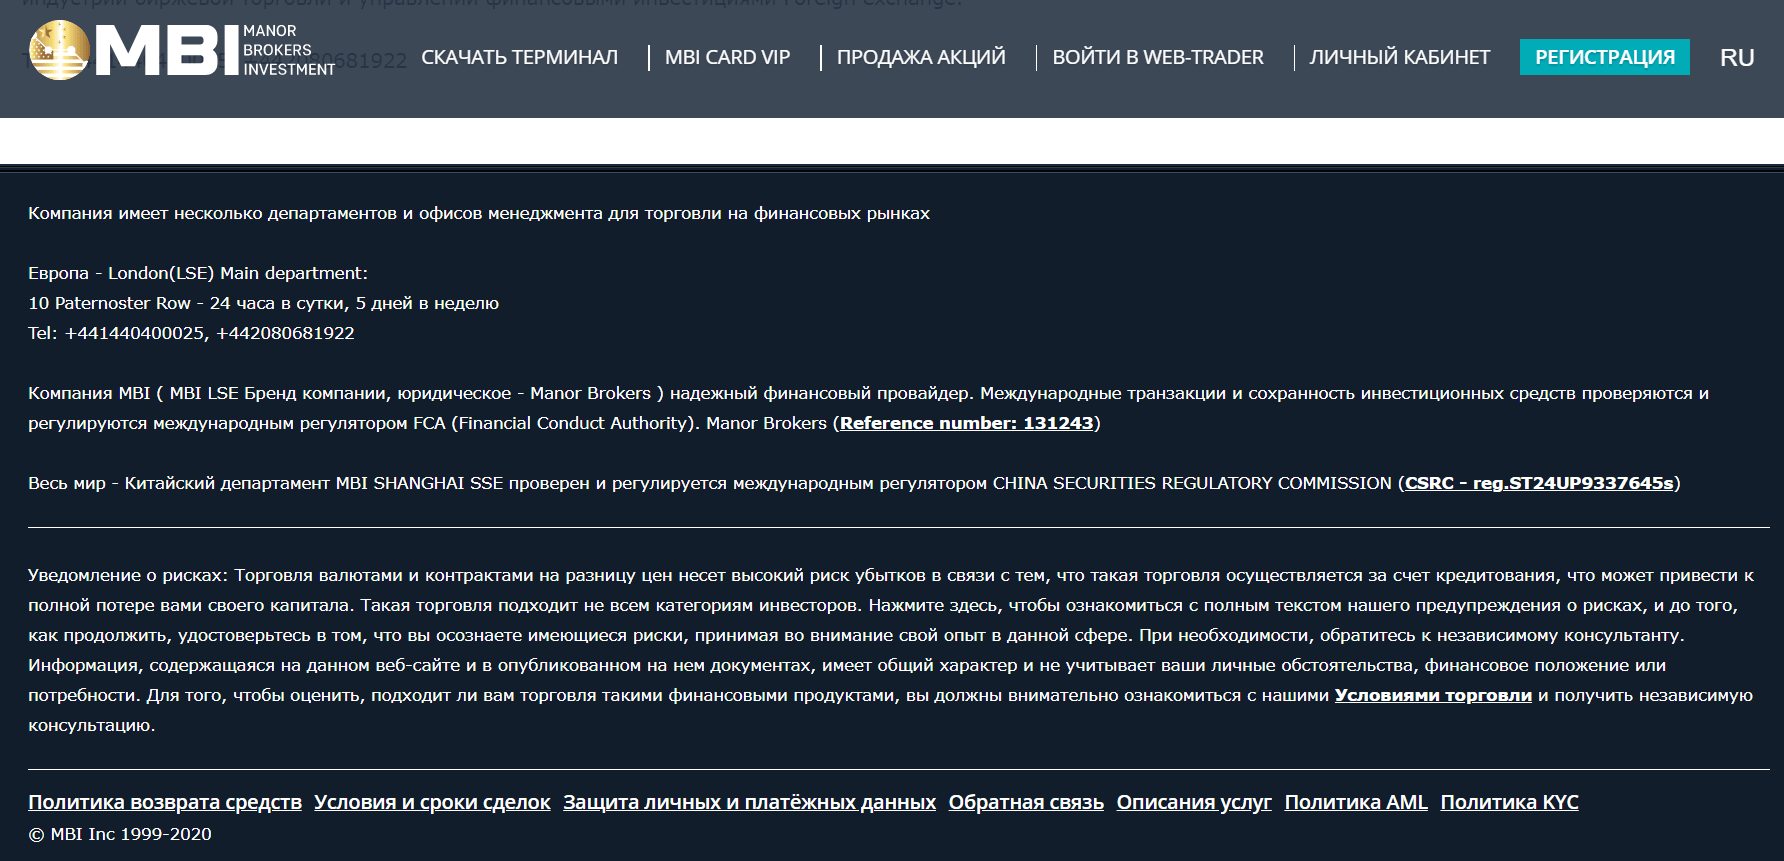Open the Условиями торговли link
The image size is (1784, 861).
1433,695
